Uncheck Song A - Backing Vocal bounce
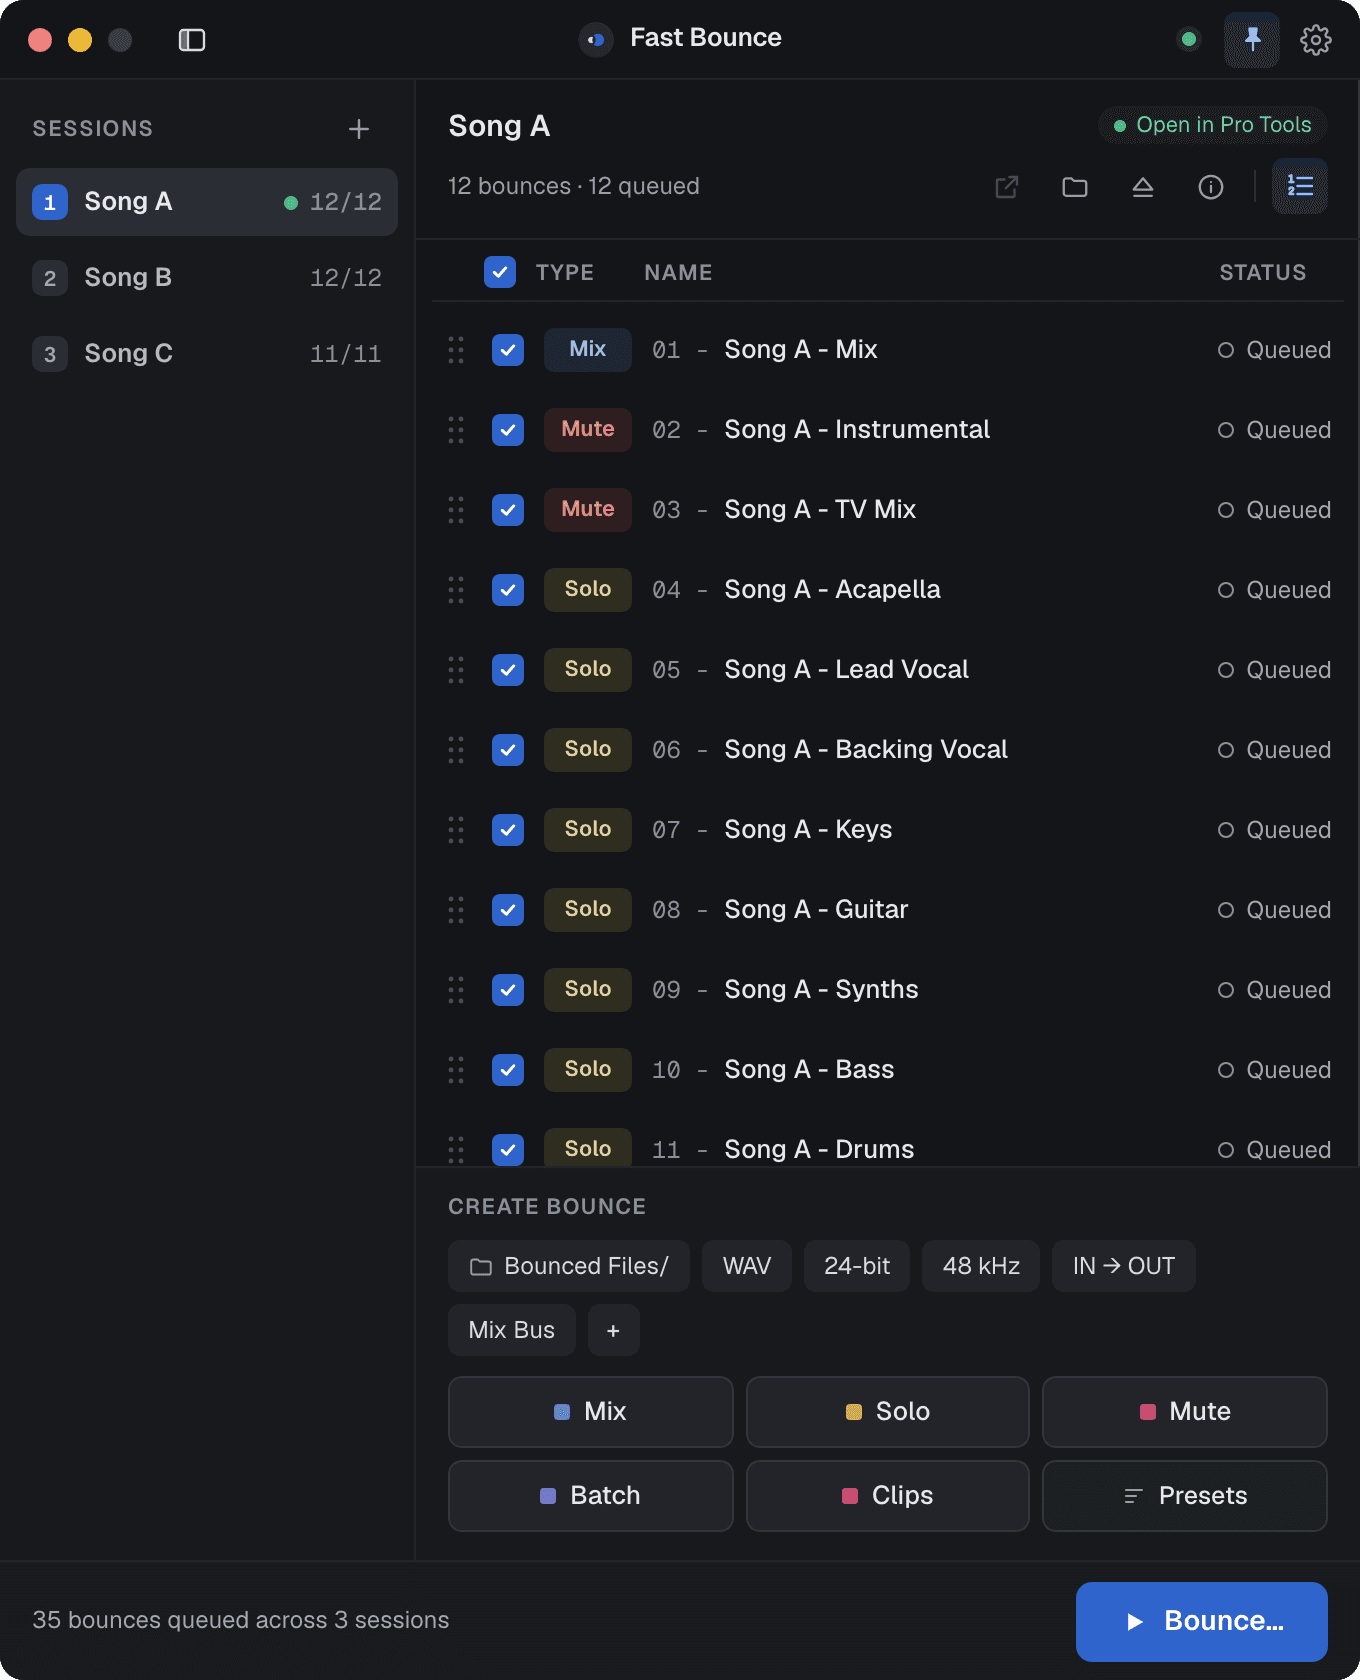Screen dimensions: 1360x1680 pyautogui.click(x=508, y=750)
